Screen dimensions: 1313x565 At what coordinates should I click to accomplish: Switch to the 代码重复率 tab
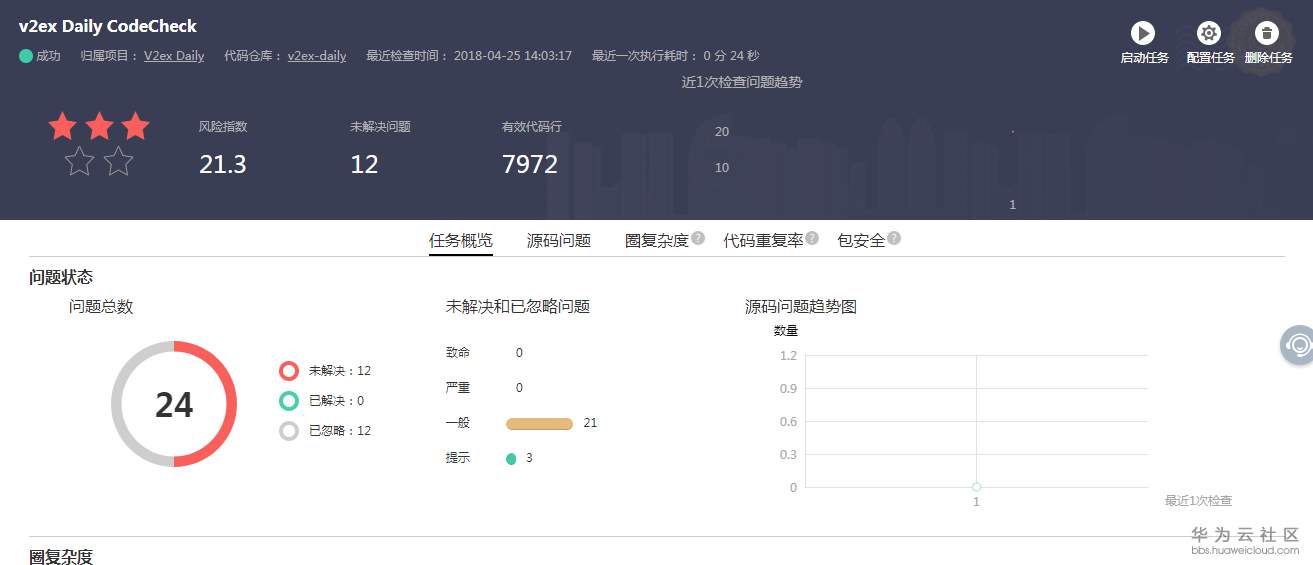pyautogui.click(x=763, y=241)
